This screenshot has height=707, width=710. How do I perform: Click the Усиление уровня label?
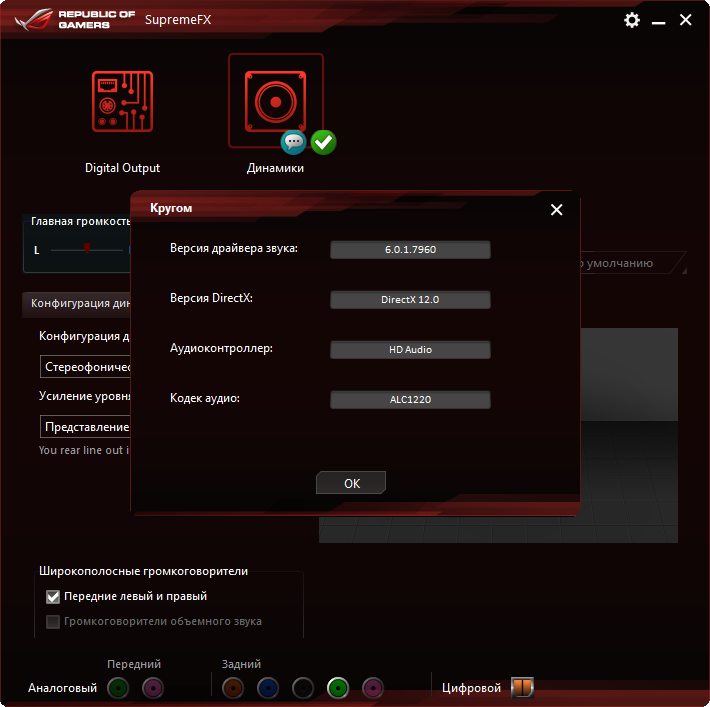pos(85,396)
